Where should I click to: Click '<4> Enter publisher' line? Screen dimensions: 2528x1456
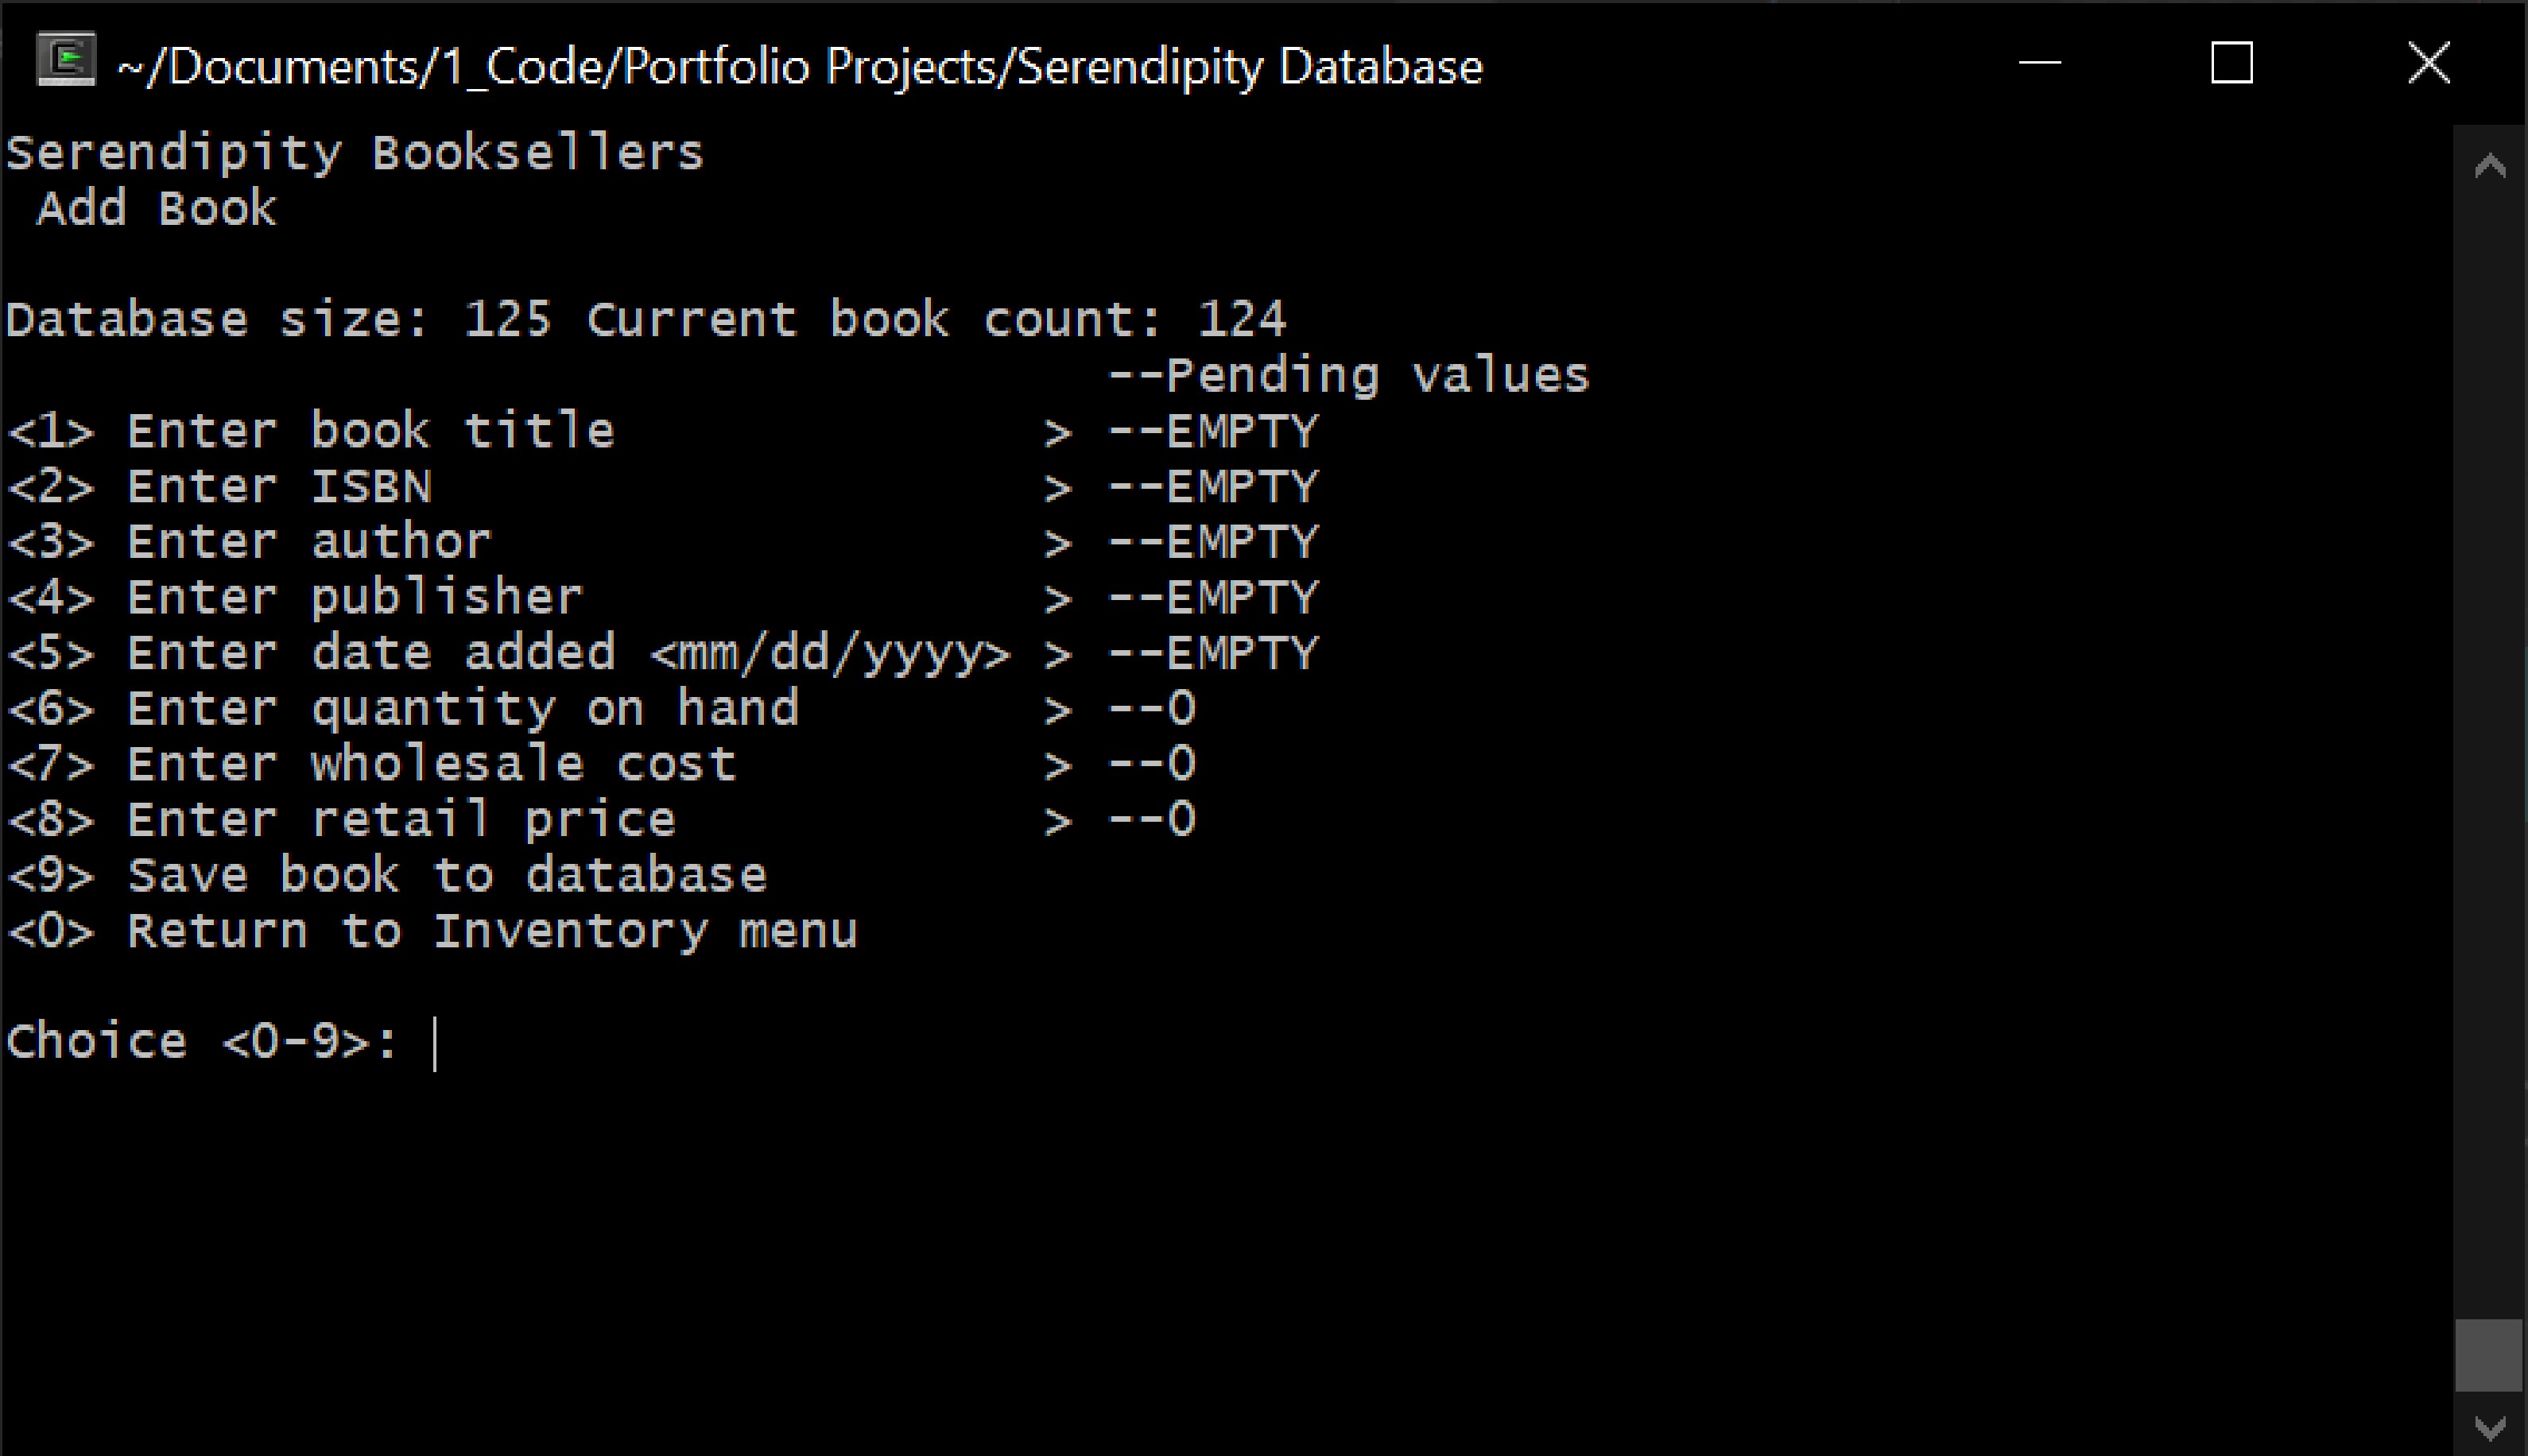(295, 598)
